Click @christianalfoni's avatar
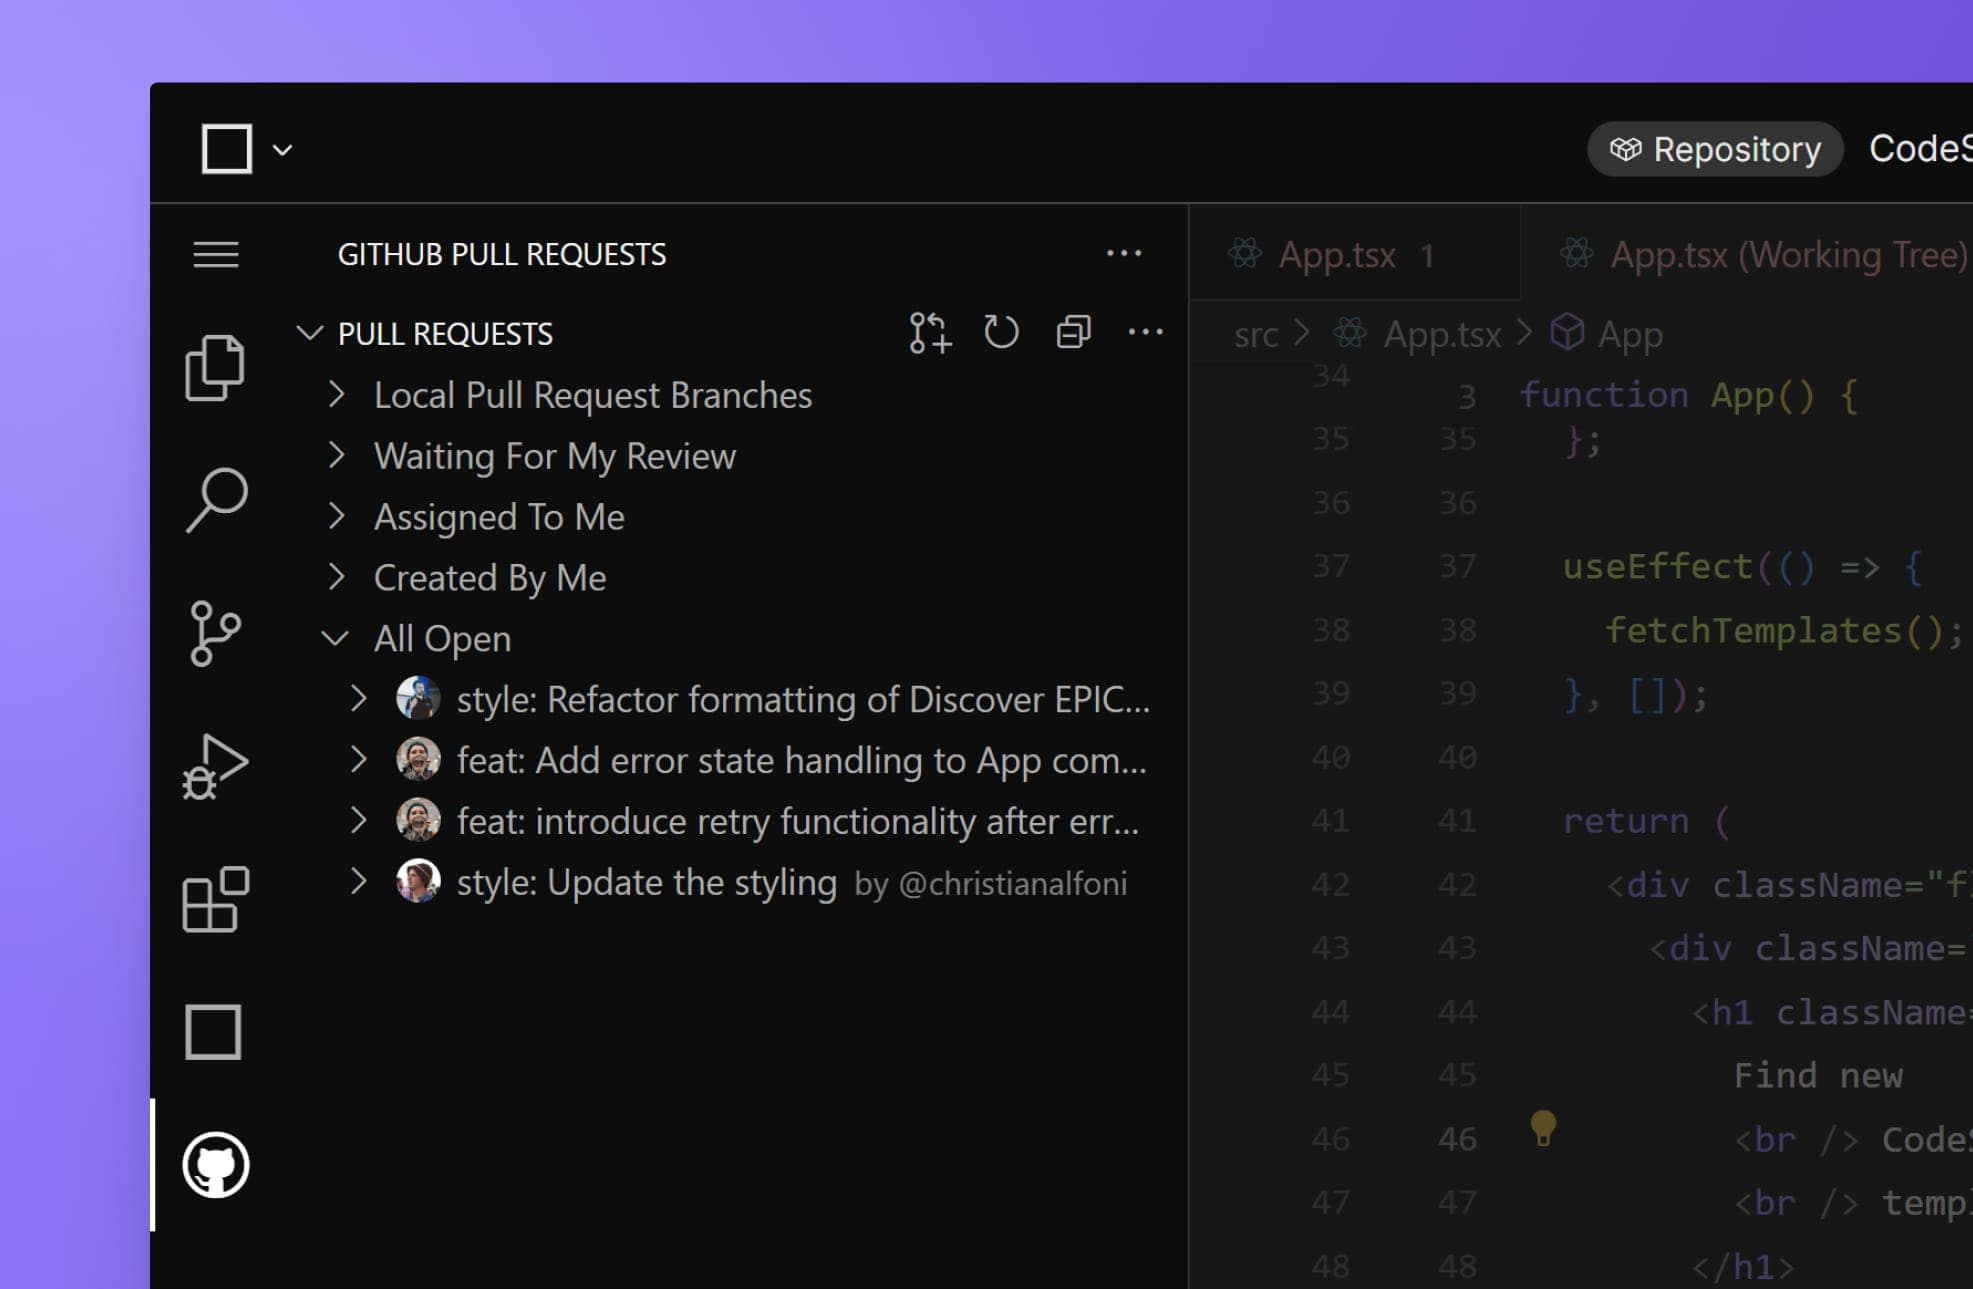Screen dimensions: 1973x1289 (x=419, y=882)
